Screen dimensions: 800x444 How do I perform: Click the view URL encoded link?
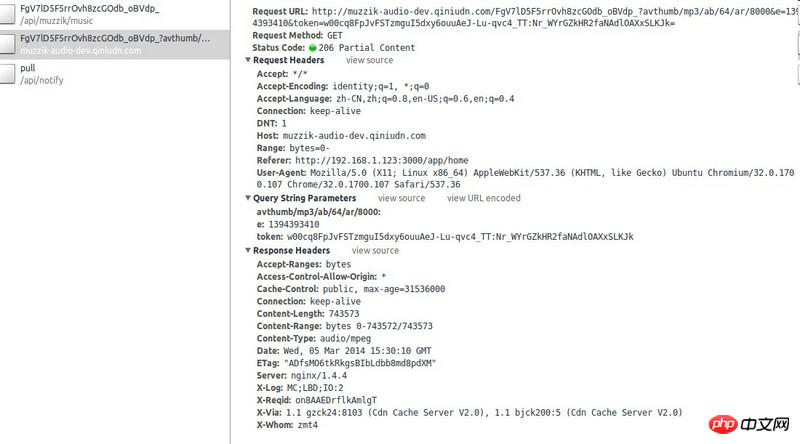[483, 198]
